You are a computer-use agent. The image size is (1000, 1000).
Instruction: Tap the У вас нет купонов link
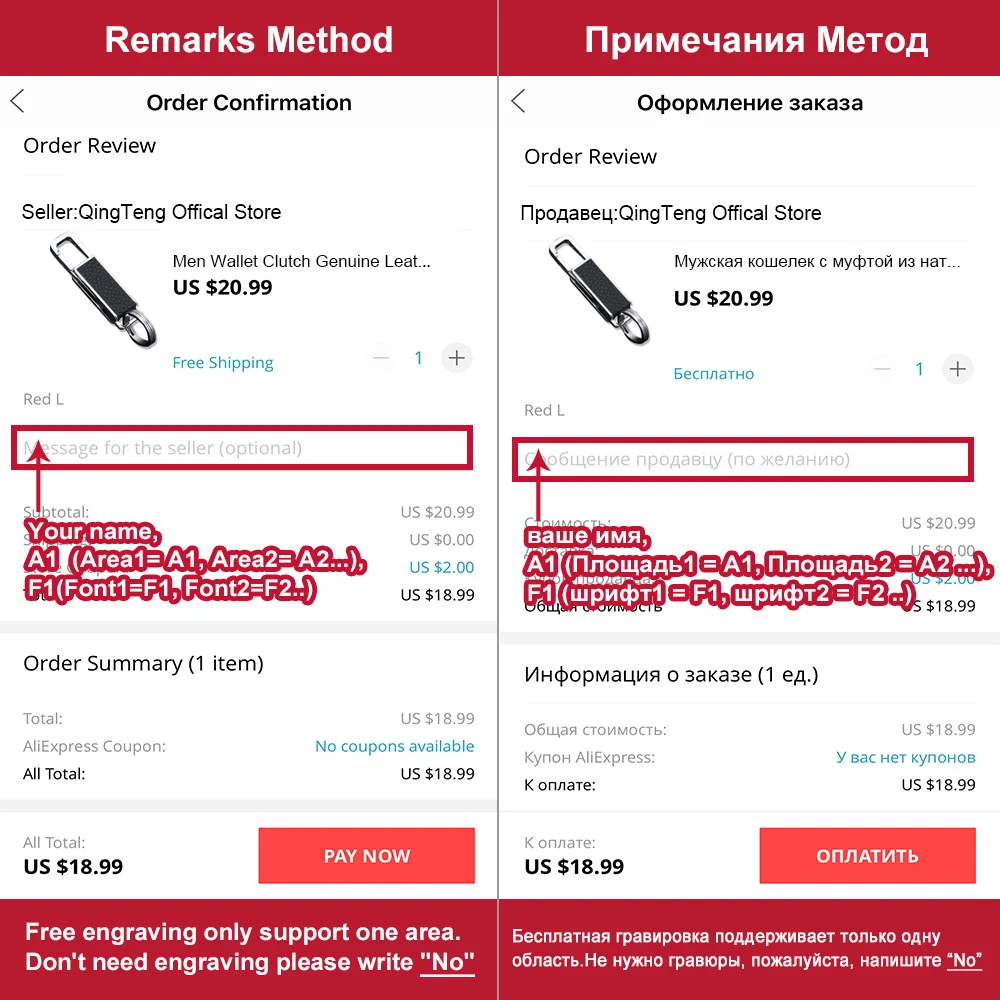click(x=905, y=757)
